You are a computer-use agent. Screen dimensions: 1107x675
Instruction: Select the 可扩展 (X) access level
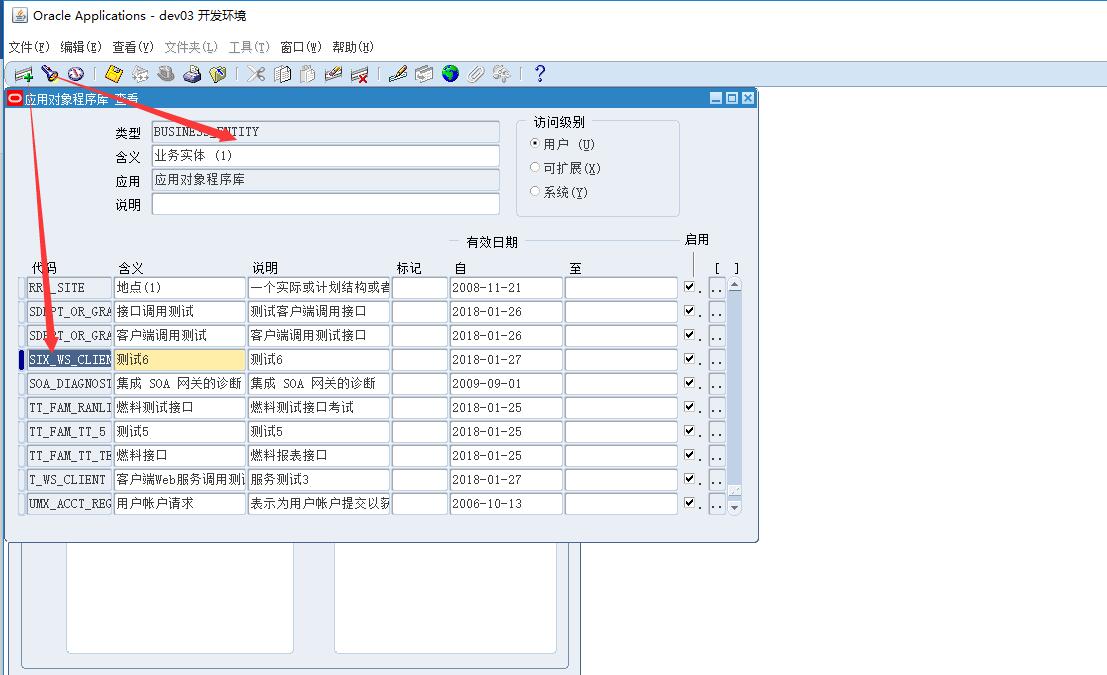535,168
